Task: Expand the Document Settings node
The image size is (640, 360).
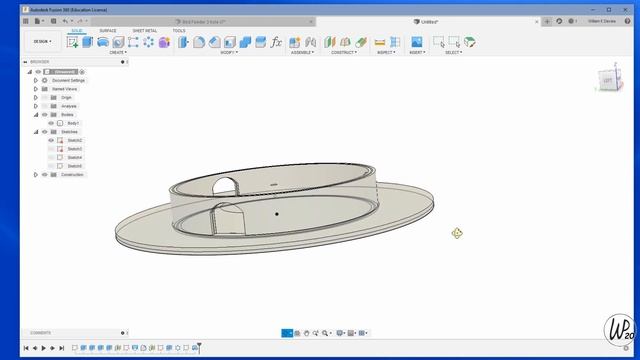Action: (x=36, y=80)
